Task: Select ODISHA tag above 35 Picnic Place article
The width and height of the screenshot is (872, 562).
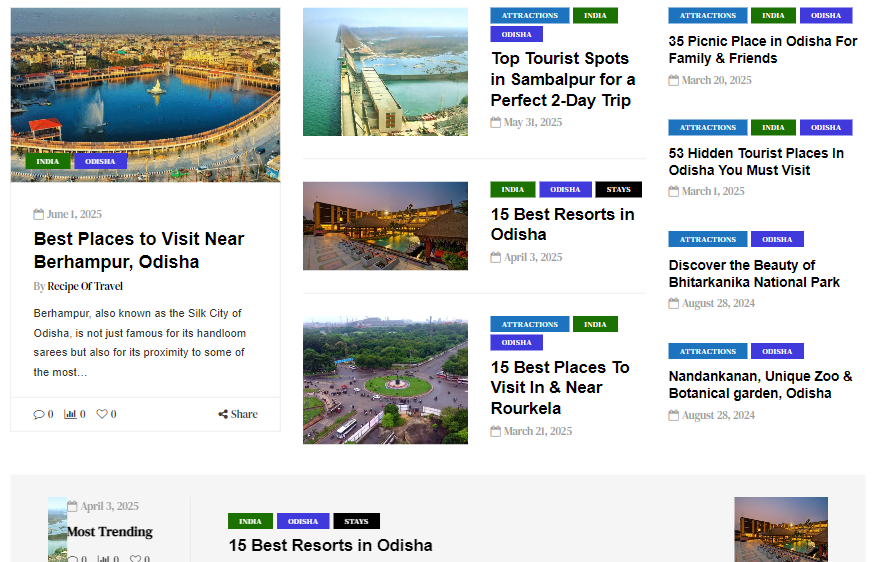Action: coord(826,16)
